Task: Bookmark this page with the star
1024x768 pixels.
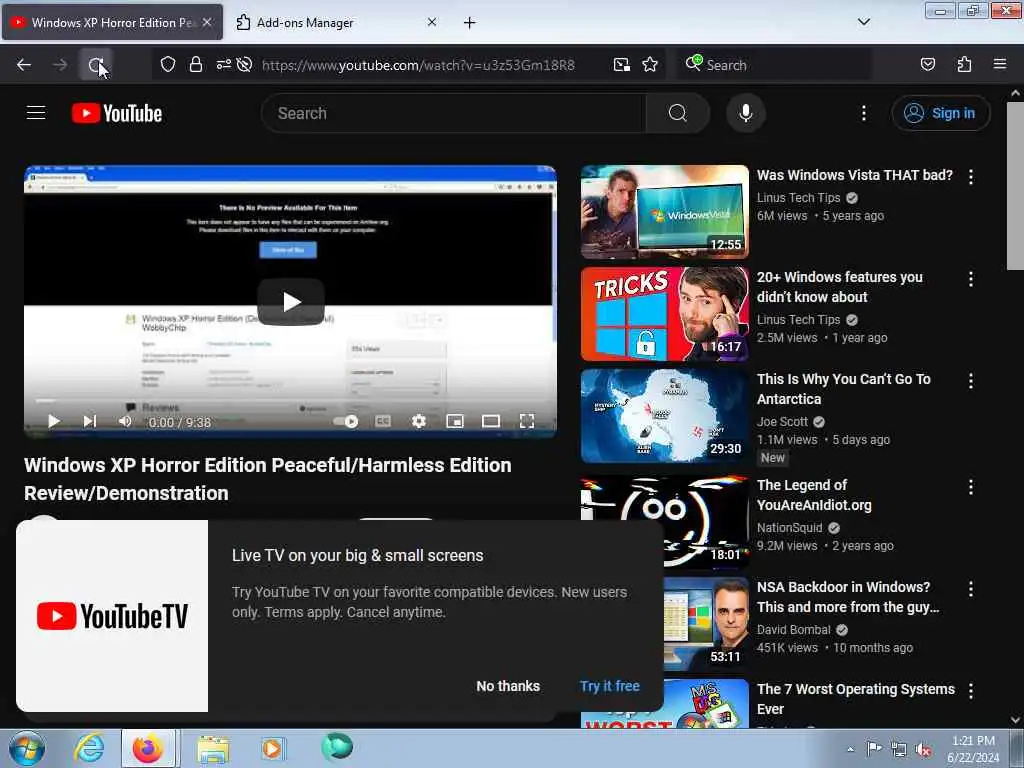Action: tap(650, 65)
